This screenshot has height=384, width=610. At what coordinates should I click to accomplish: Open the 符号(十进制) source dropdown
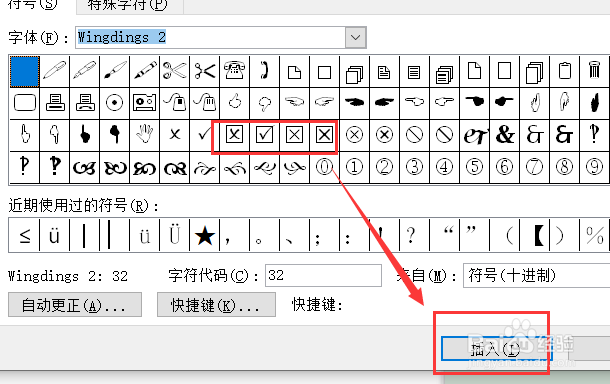(536, 275)
